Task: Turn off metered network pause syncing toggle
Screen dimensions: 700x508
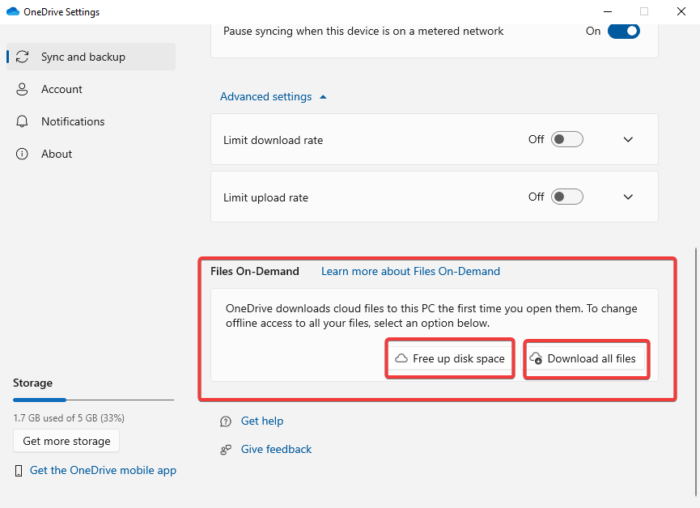Action: click(622, 31)
